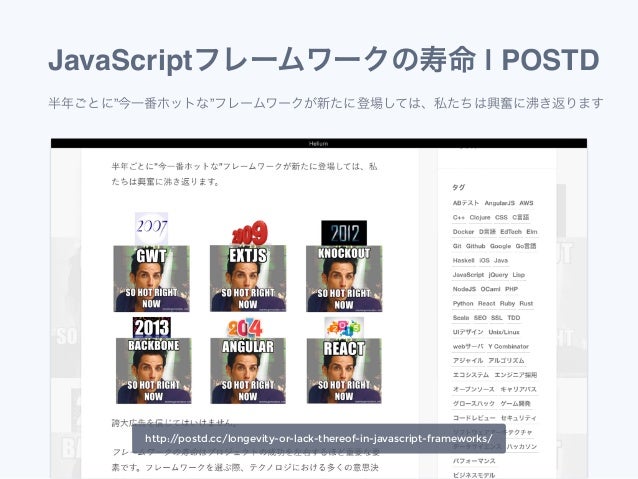This screenshot has width=638, height=479.
Task: Click the タグ sidebar heading
Action: pos(458,187)
